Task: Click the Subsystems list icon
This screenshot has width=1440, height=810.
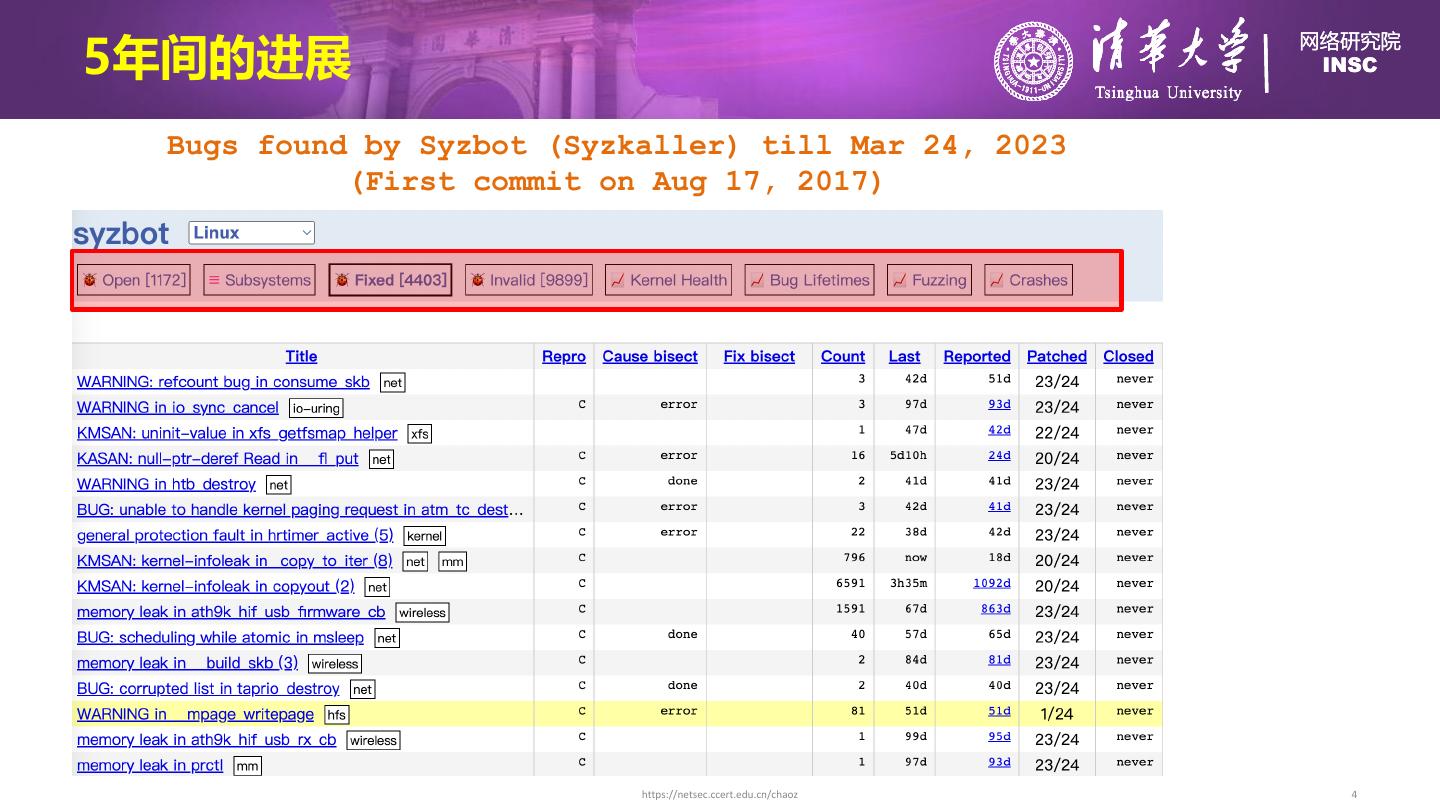Action: click(214, 281)
